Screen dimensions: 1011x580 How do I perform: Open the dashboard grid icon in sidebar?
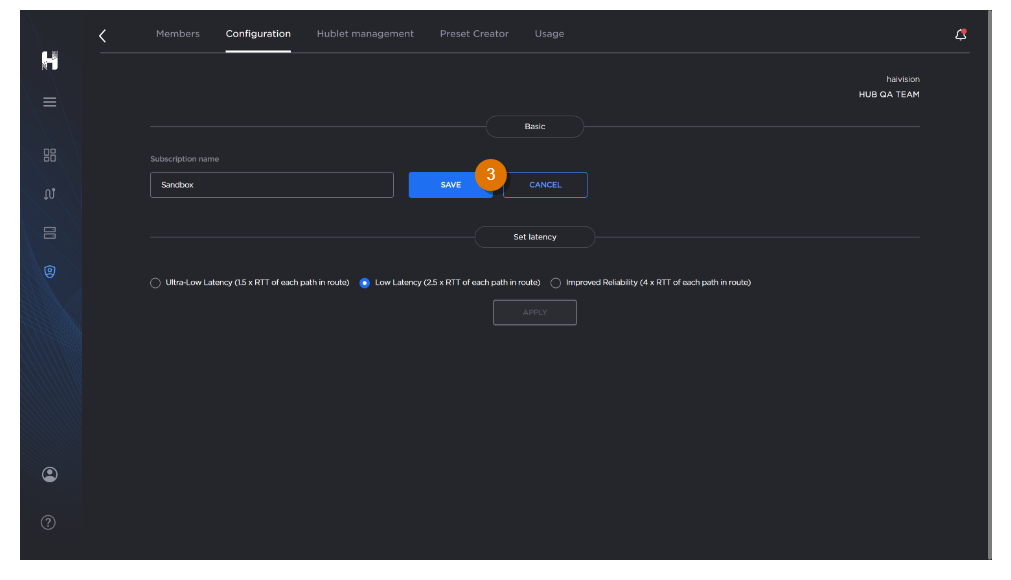tap(49, 155)
